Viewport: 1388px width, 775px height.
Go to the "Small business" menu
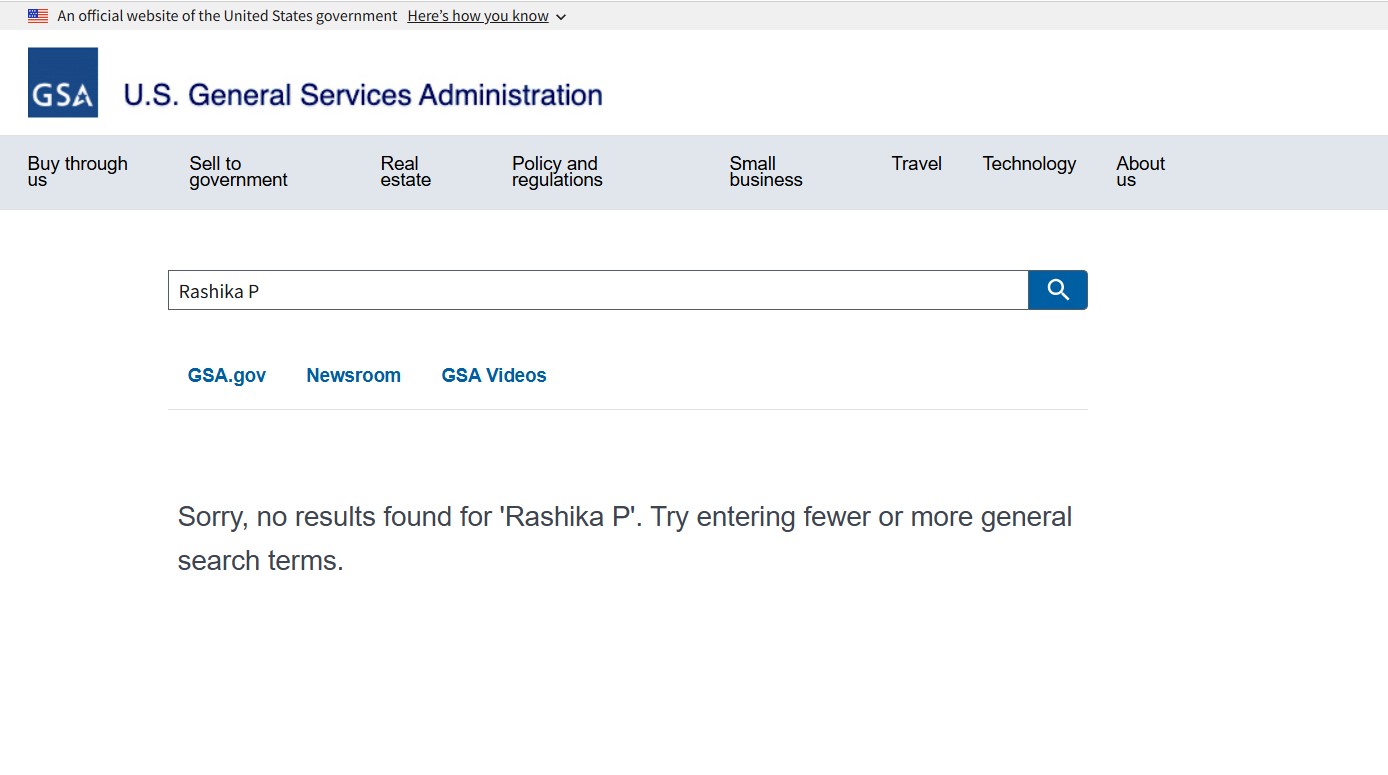tap(765, 172)
